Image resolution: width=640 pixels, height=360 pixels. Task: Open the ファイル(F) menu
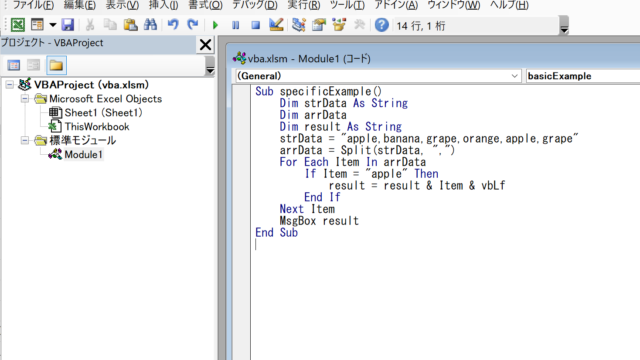point(33,5)
